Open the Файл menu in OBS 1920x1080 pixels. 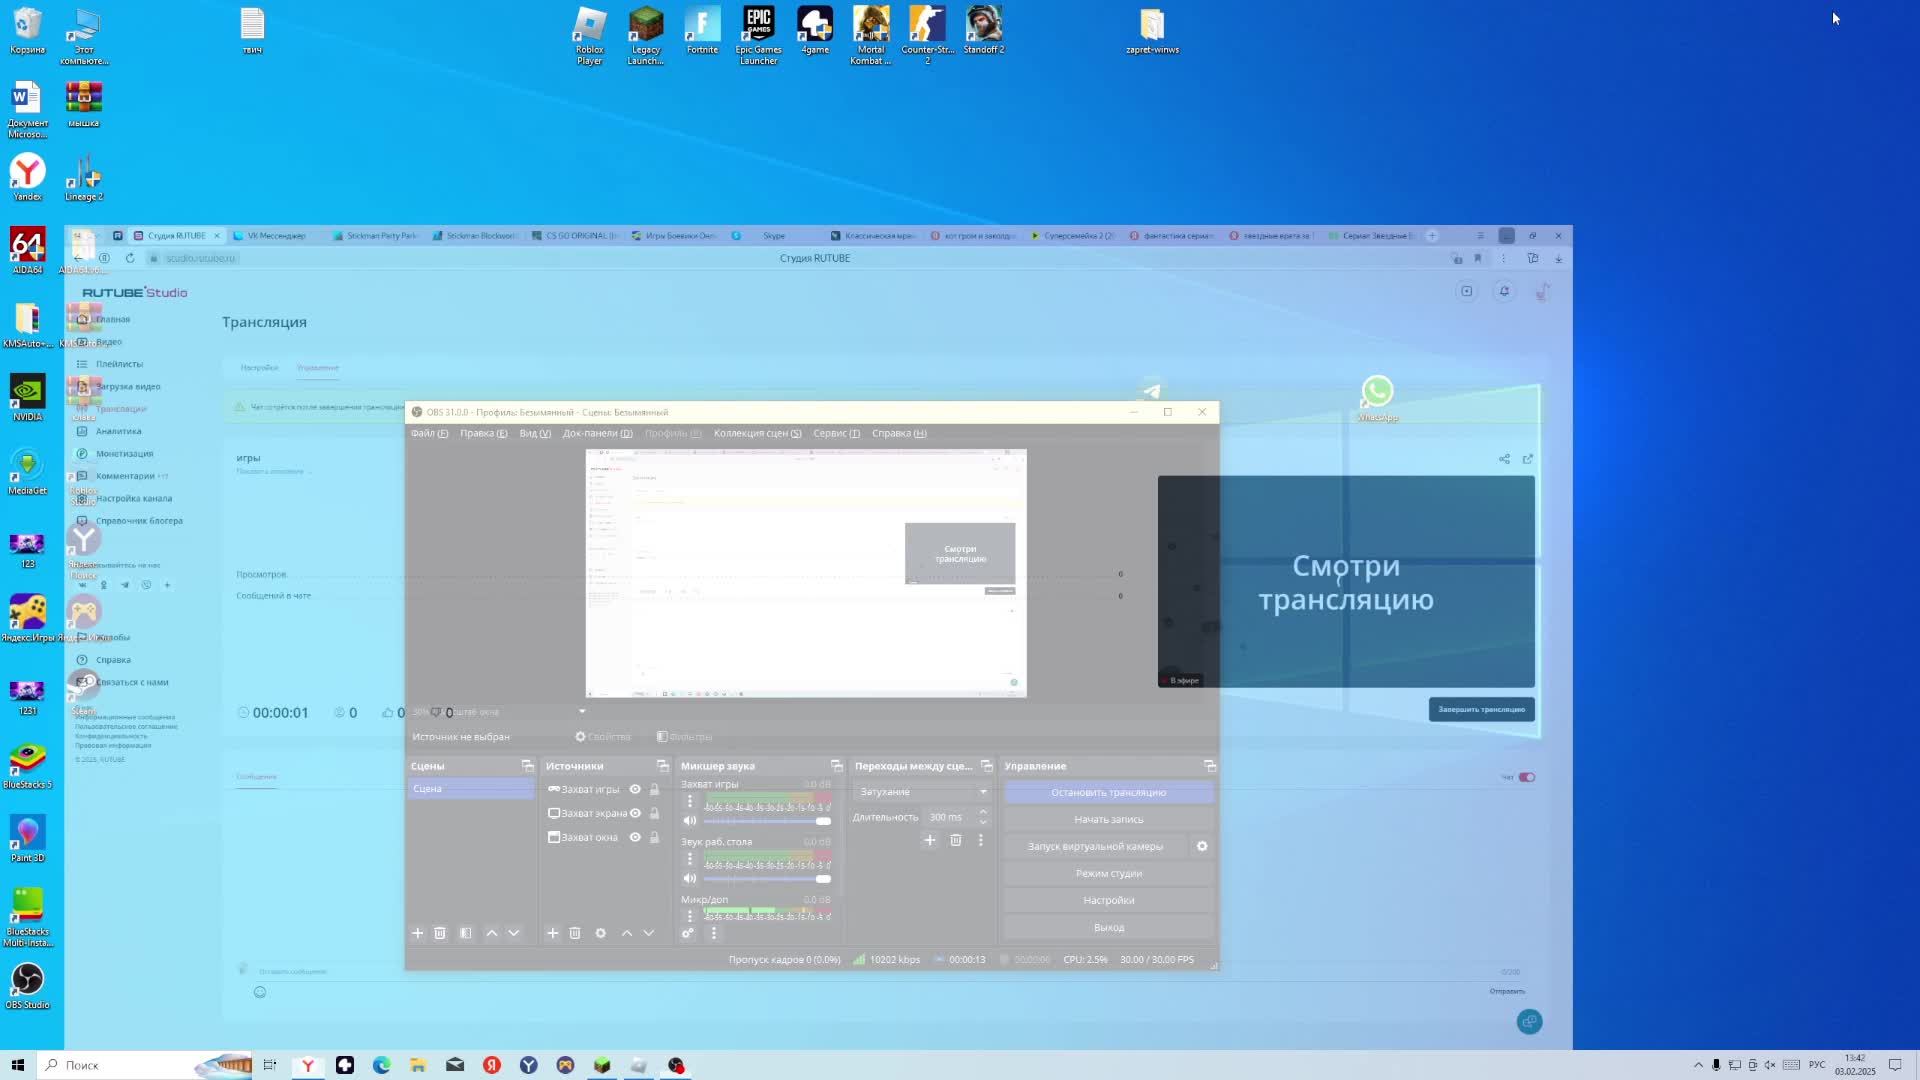pos(428,433)
